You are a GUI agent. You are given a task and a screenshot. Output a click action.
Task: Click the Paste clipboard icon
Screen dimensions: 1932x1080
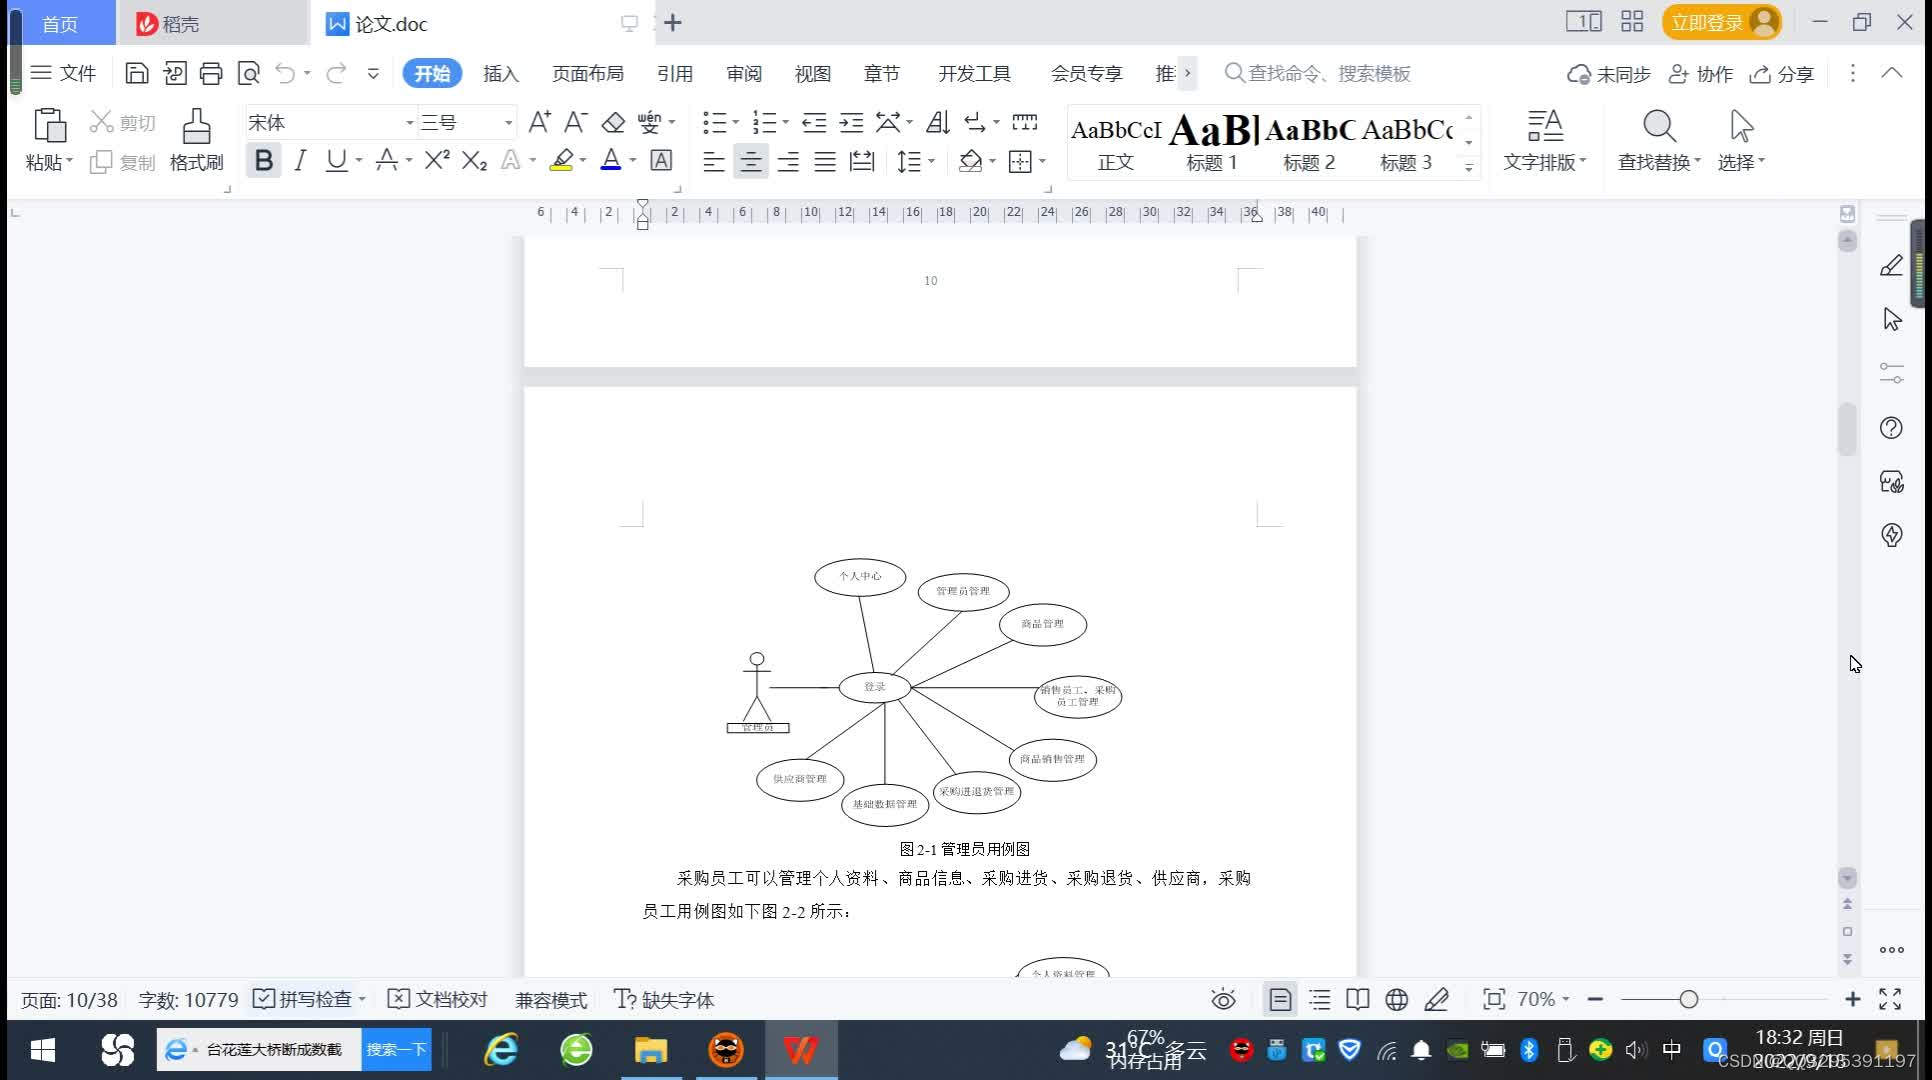pyautogui.click(x=49, y=127)
